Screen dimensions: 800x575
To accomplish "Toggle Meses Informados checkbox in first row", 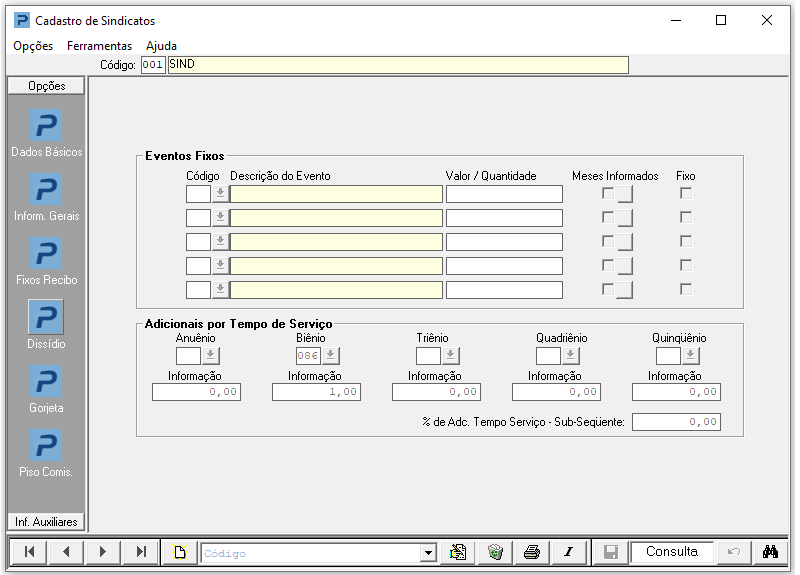I will pyautogui.click(x=607, y=193).
